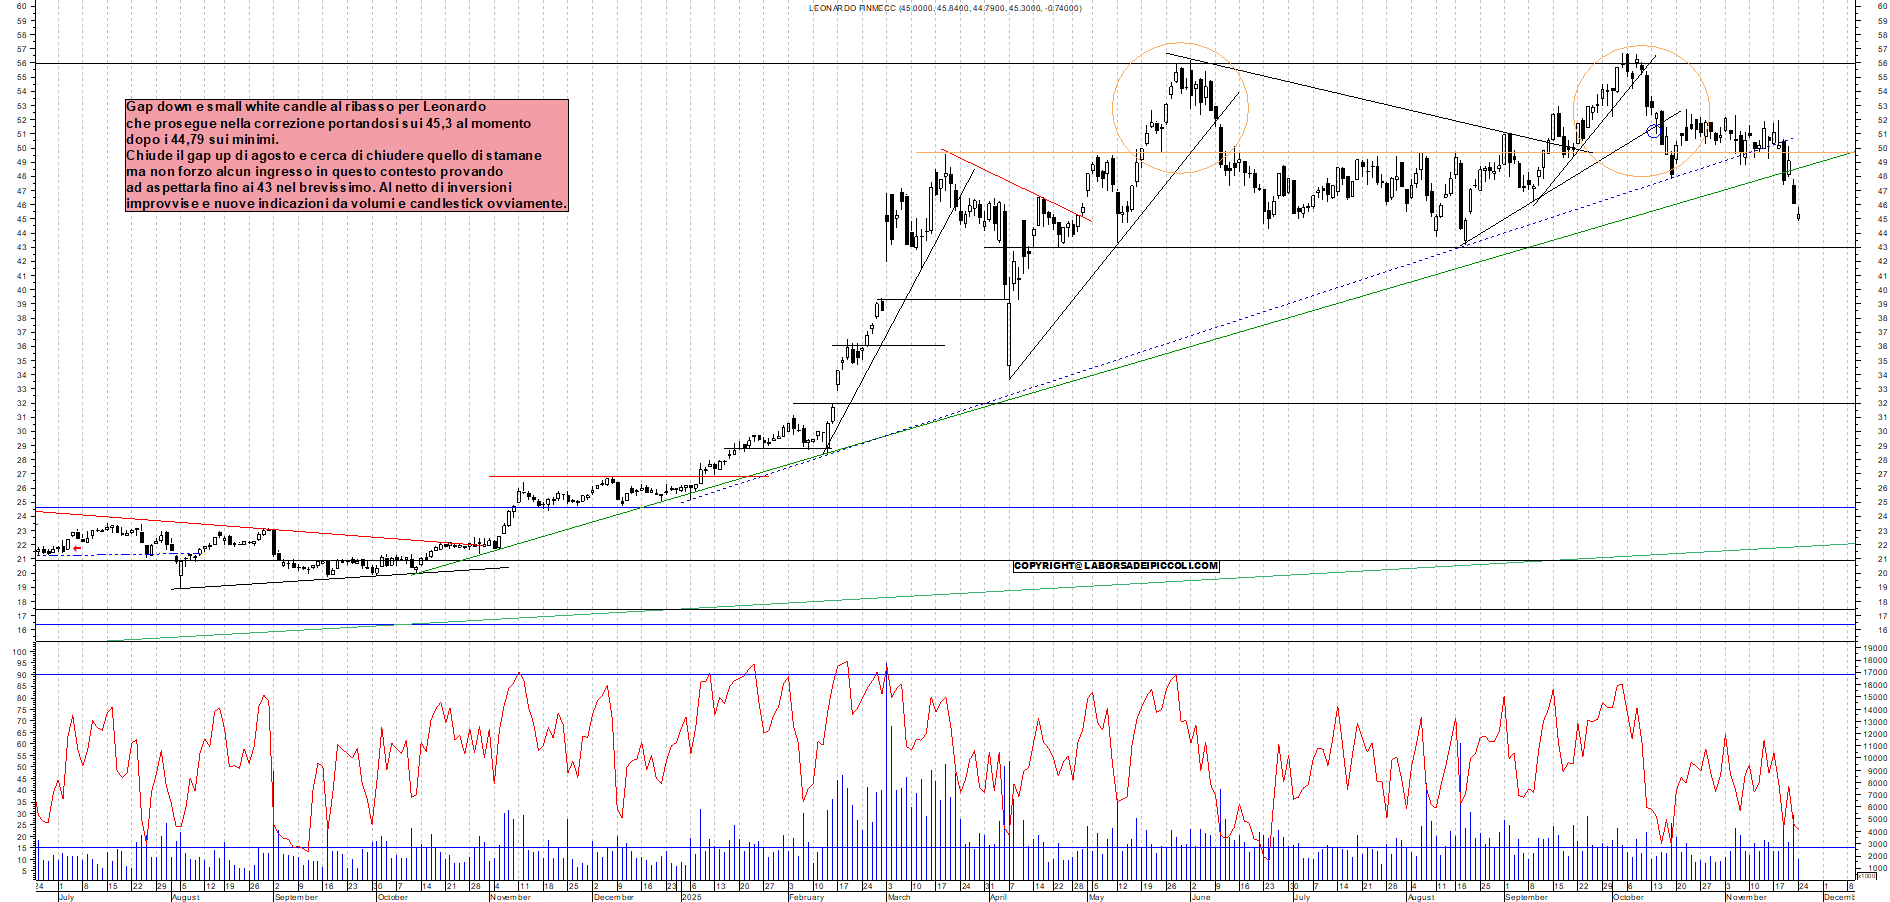This screenshot has width=1890, height=902.
Task: Click the COPYRIGHT@LABORSADEIPICCOLI.COM label
Action: (x=1116, y=566)
